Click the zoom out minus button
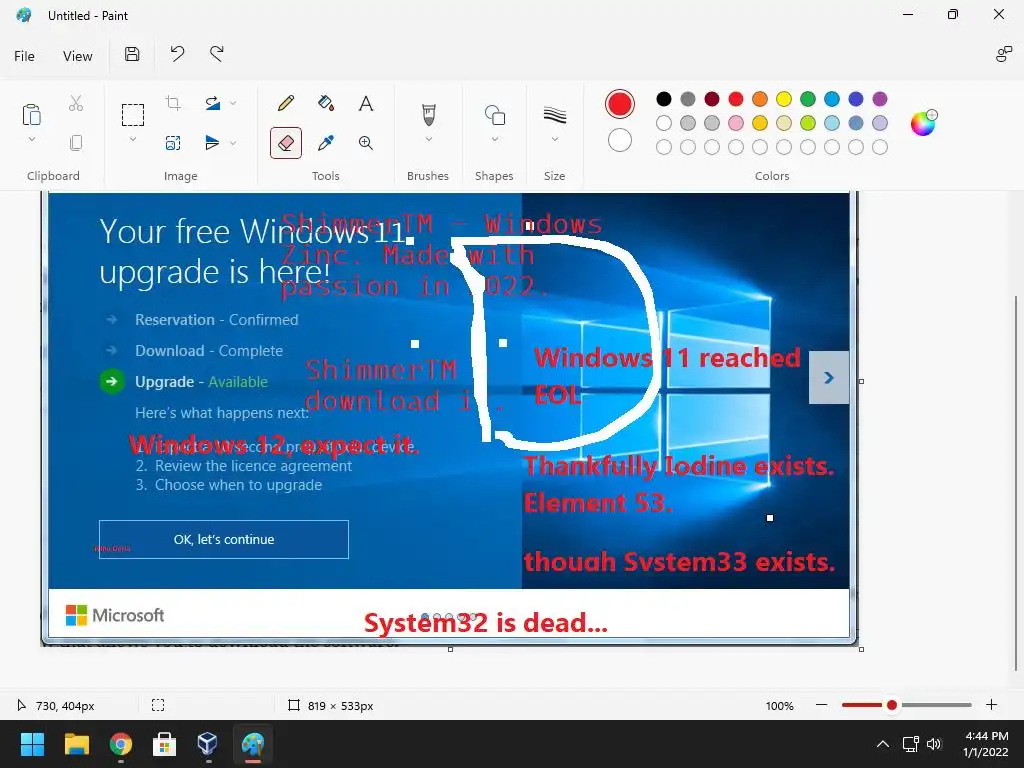This screenshot has width=1024, height=768. coord(822,705)
